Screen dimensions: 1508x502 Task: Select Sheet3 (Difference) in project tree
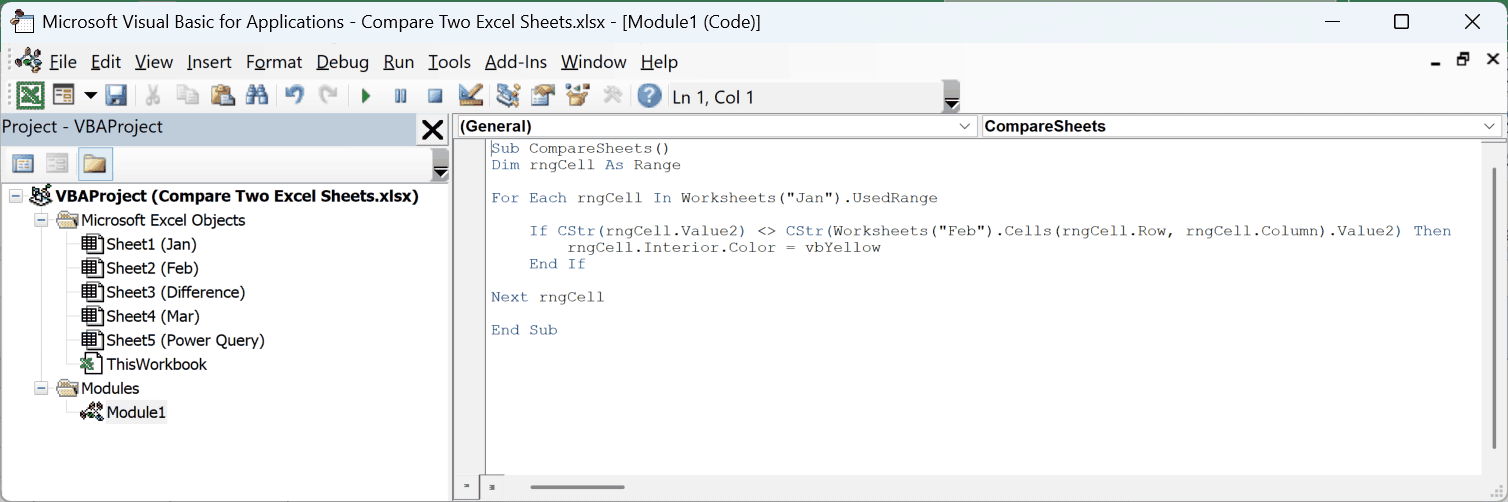coord(176,292)
